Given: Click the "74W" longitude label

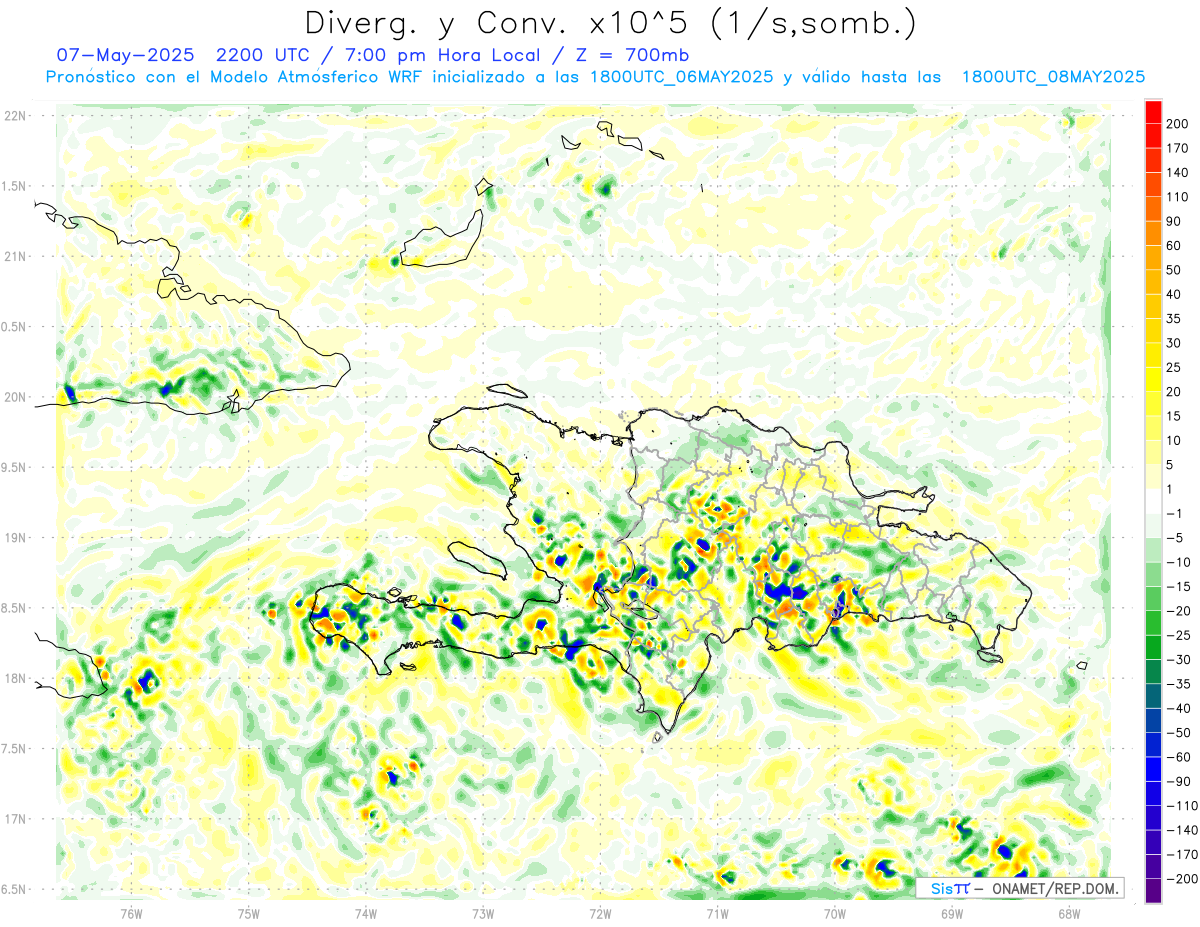Looking at the screenshot, I should pyautogui.click(x=365, y=913).
